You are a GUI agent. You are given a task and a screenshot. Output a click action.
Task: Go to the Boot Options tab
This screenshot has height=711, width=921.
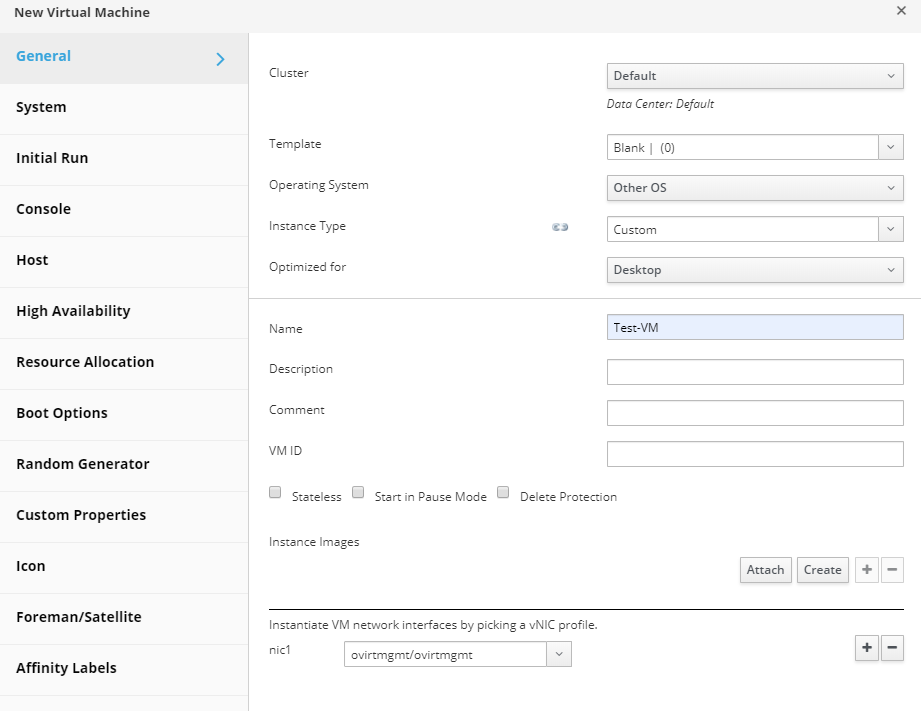pyautogui.click(x=62, y=414)
